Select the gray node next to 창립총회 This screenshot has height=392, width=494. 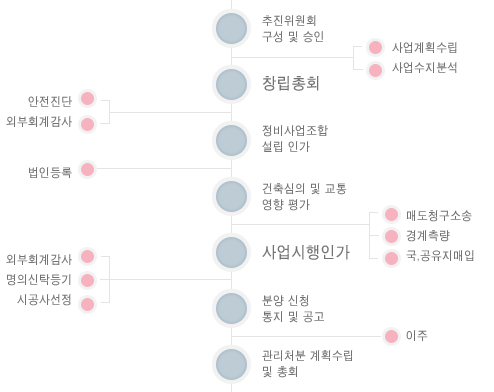[231, 85]
